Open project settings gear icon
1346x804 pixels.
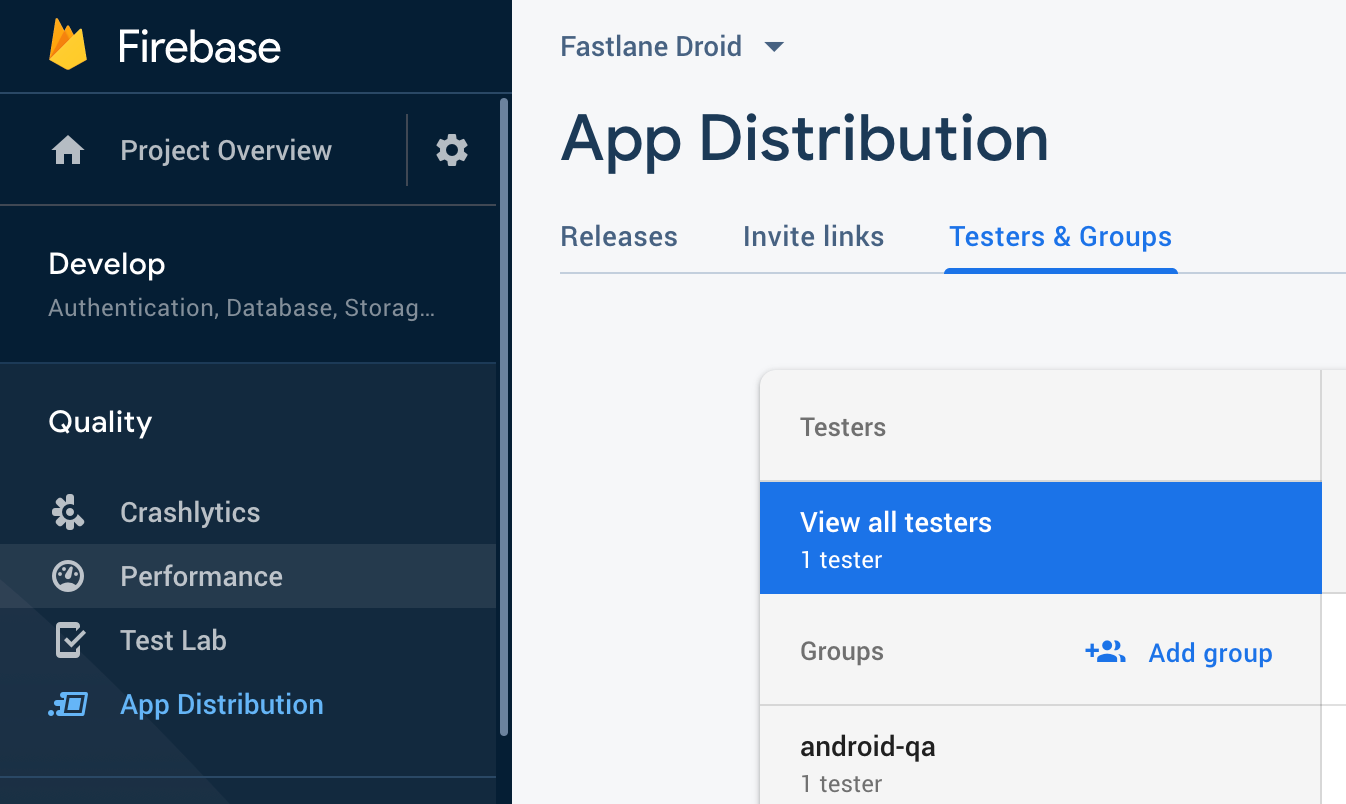(452, 150)
